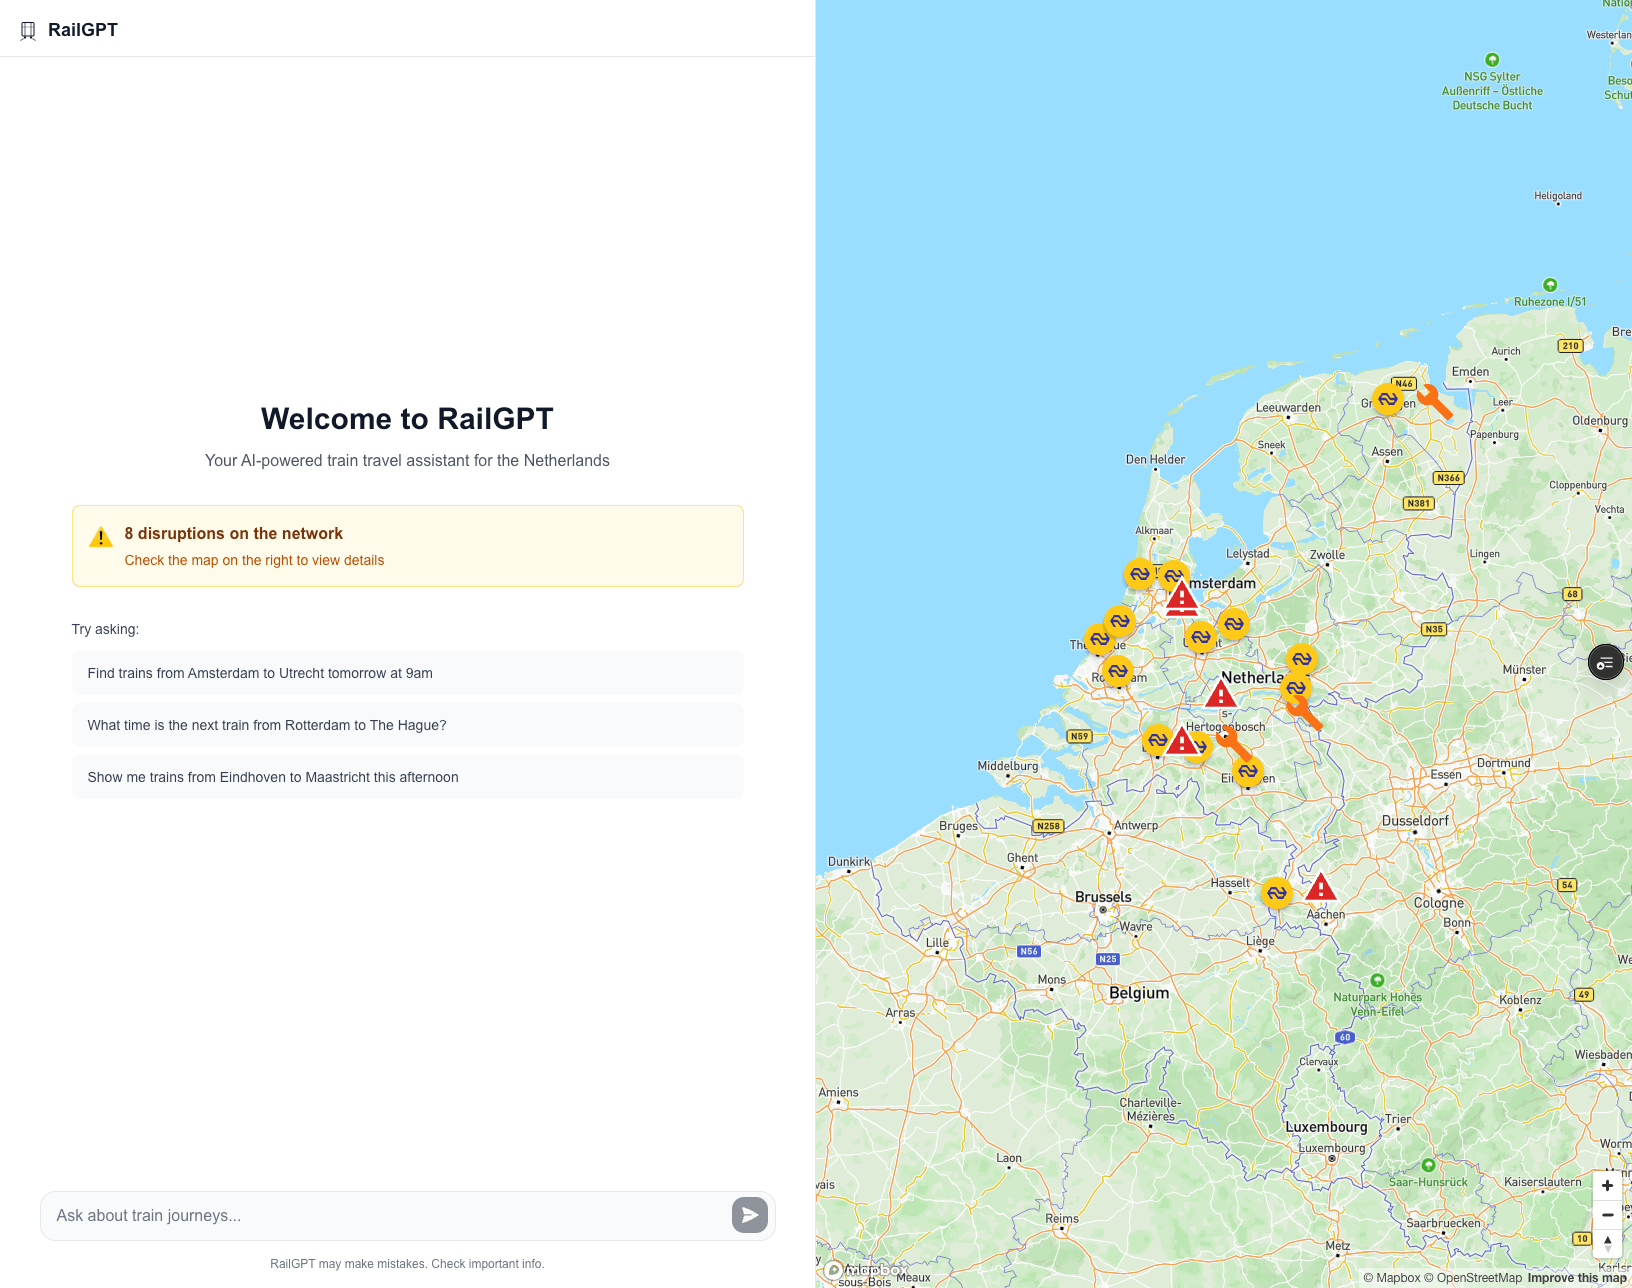Image resolution: width=1632 pixels, height=1288 pixels.
Task: Click the orange wrench marker above Eindhoven
Action: pyautogui.click(x=1233, y=744)
